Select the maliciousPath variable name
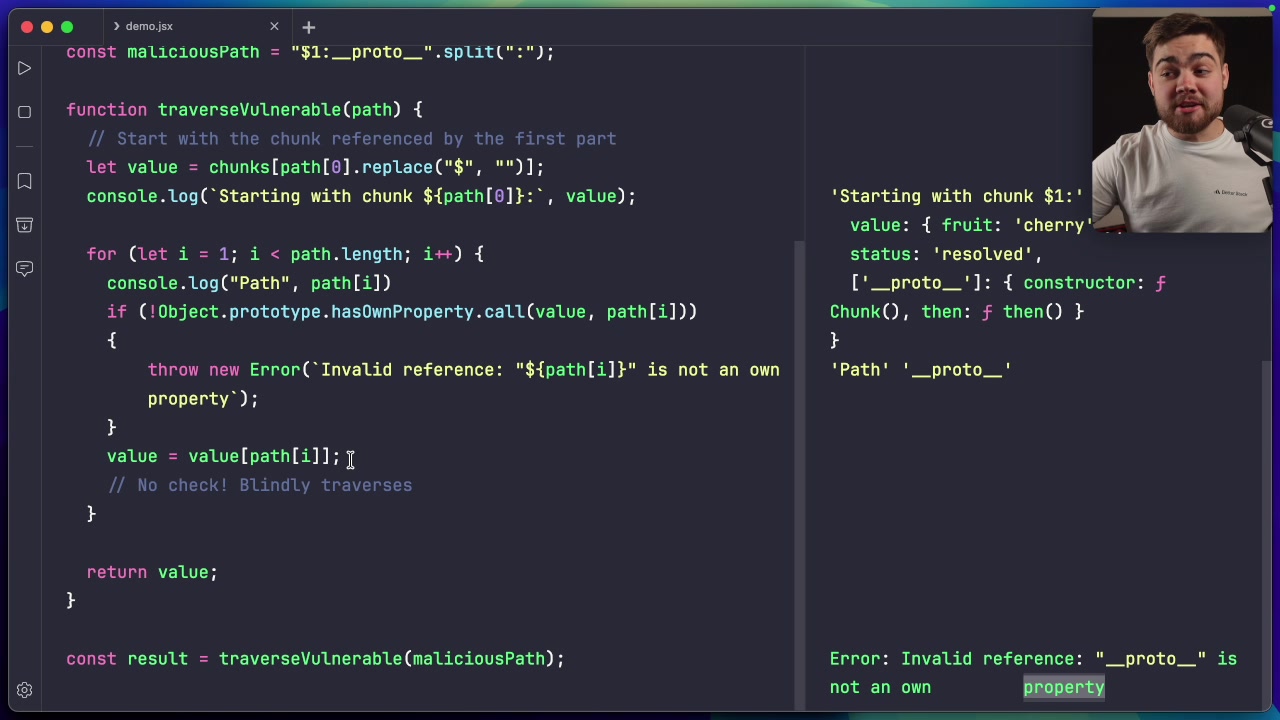 [x=192, y=52]
